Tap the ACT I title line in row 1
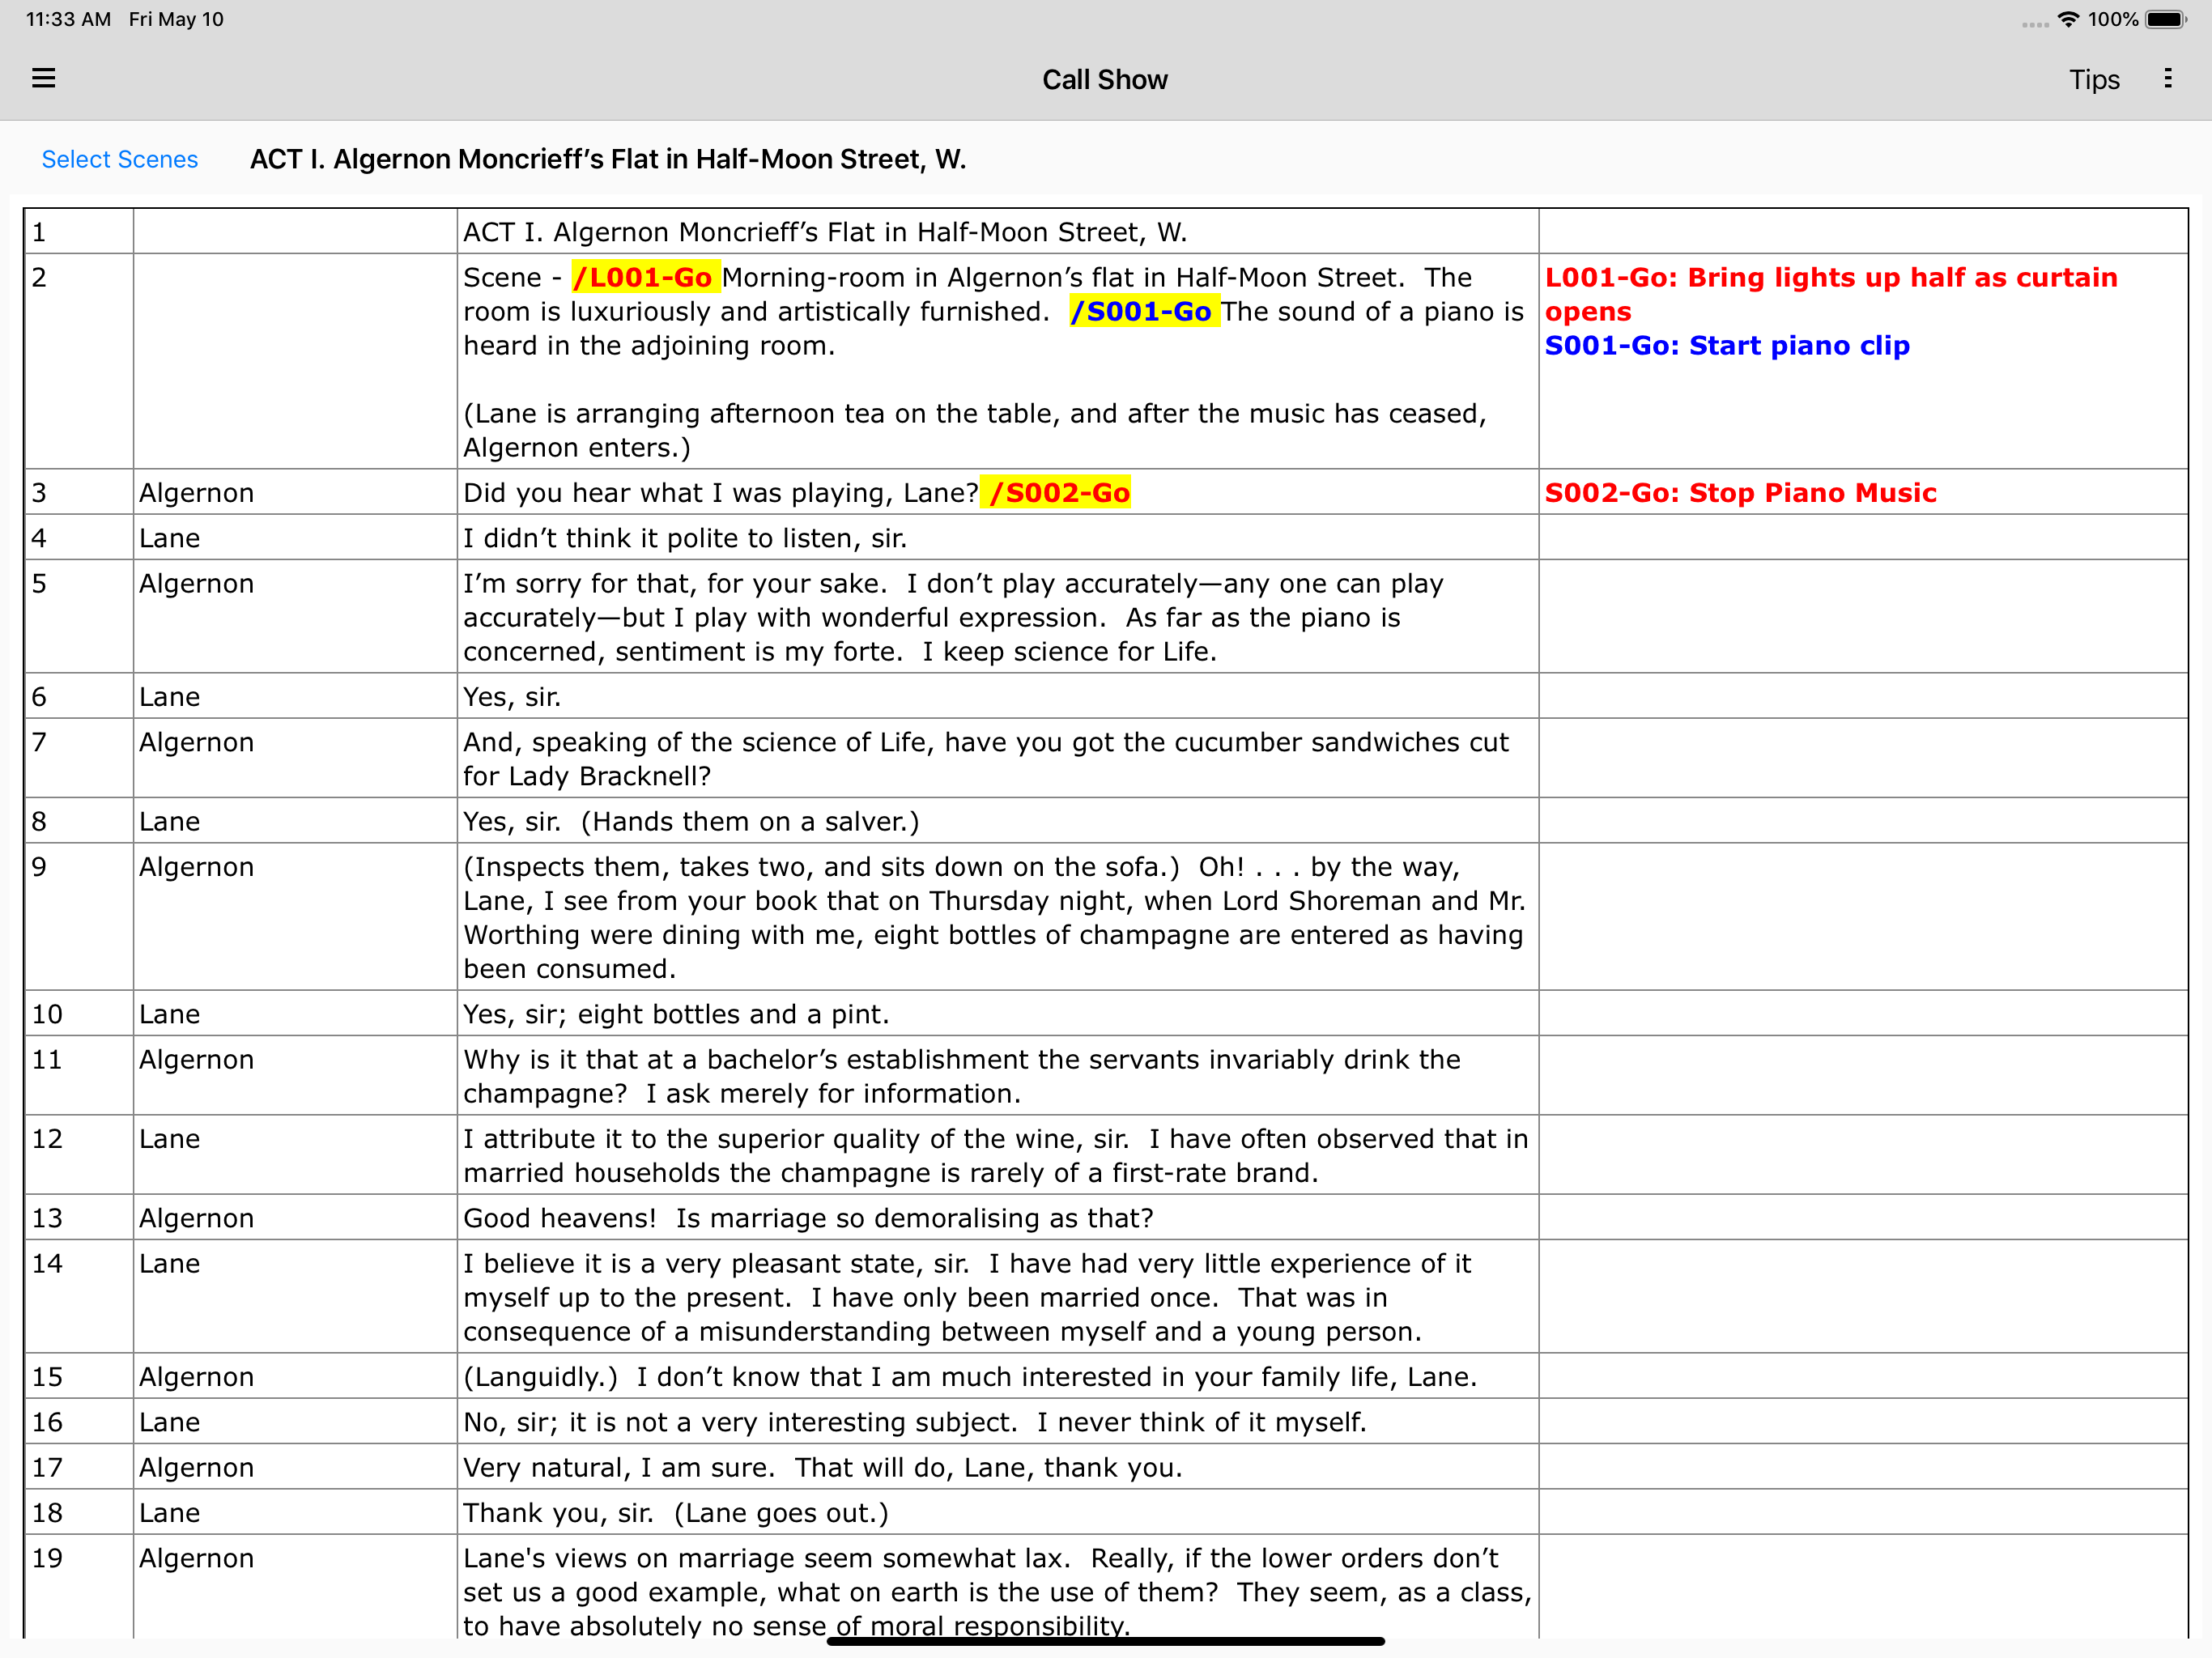2212x1658 pixels. click(825, 232)
